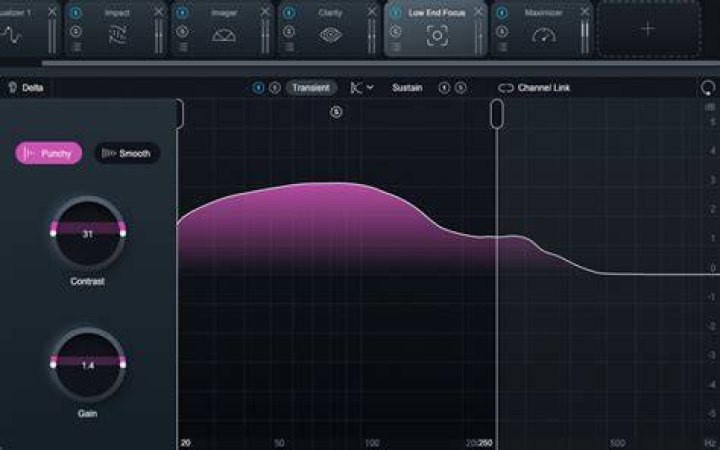Choose the Punchy mode button

(49, 153)
